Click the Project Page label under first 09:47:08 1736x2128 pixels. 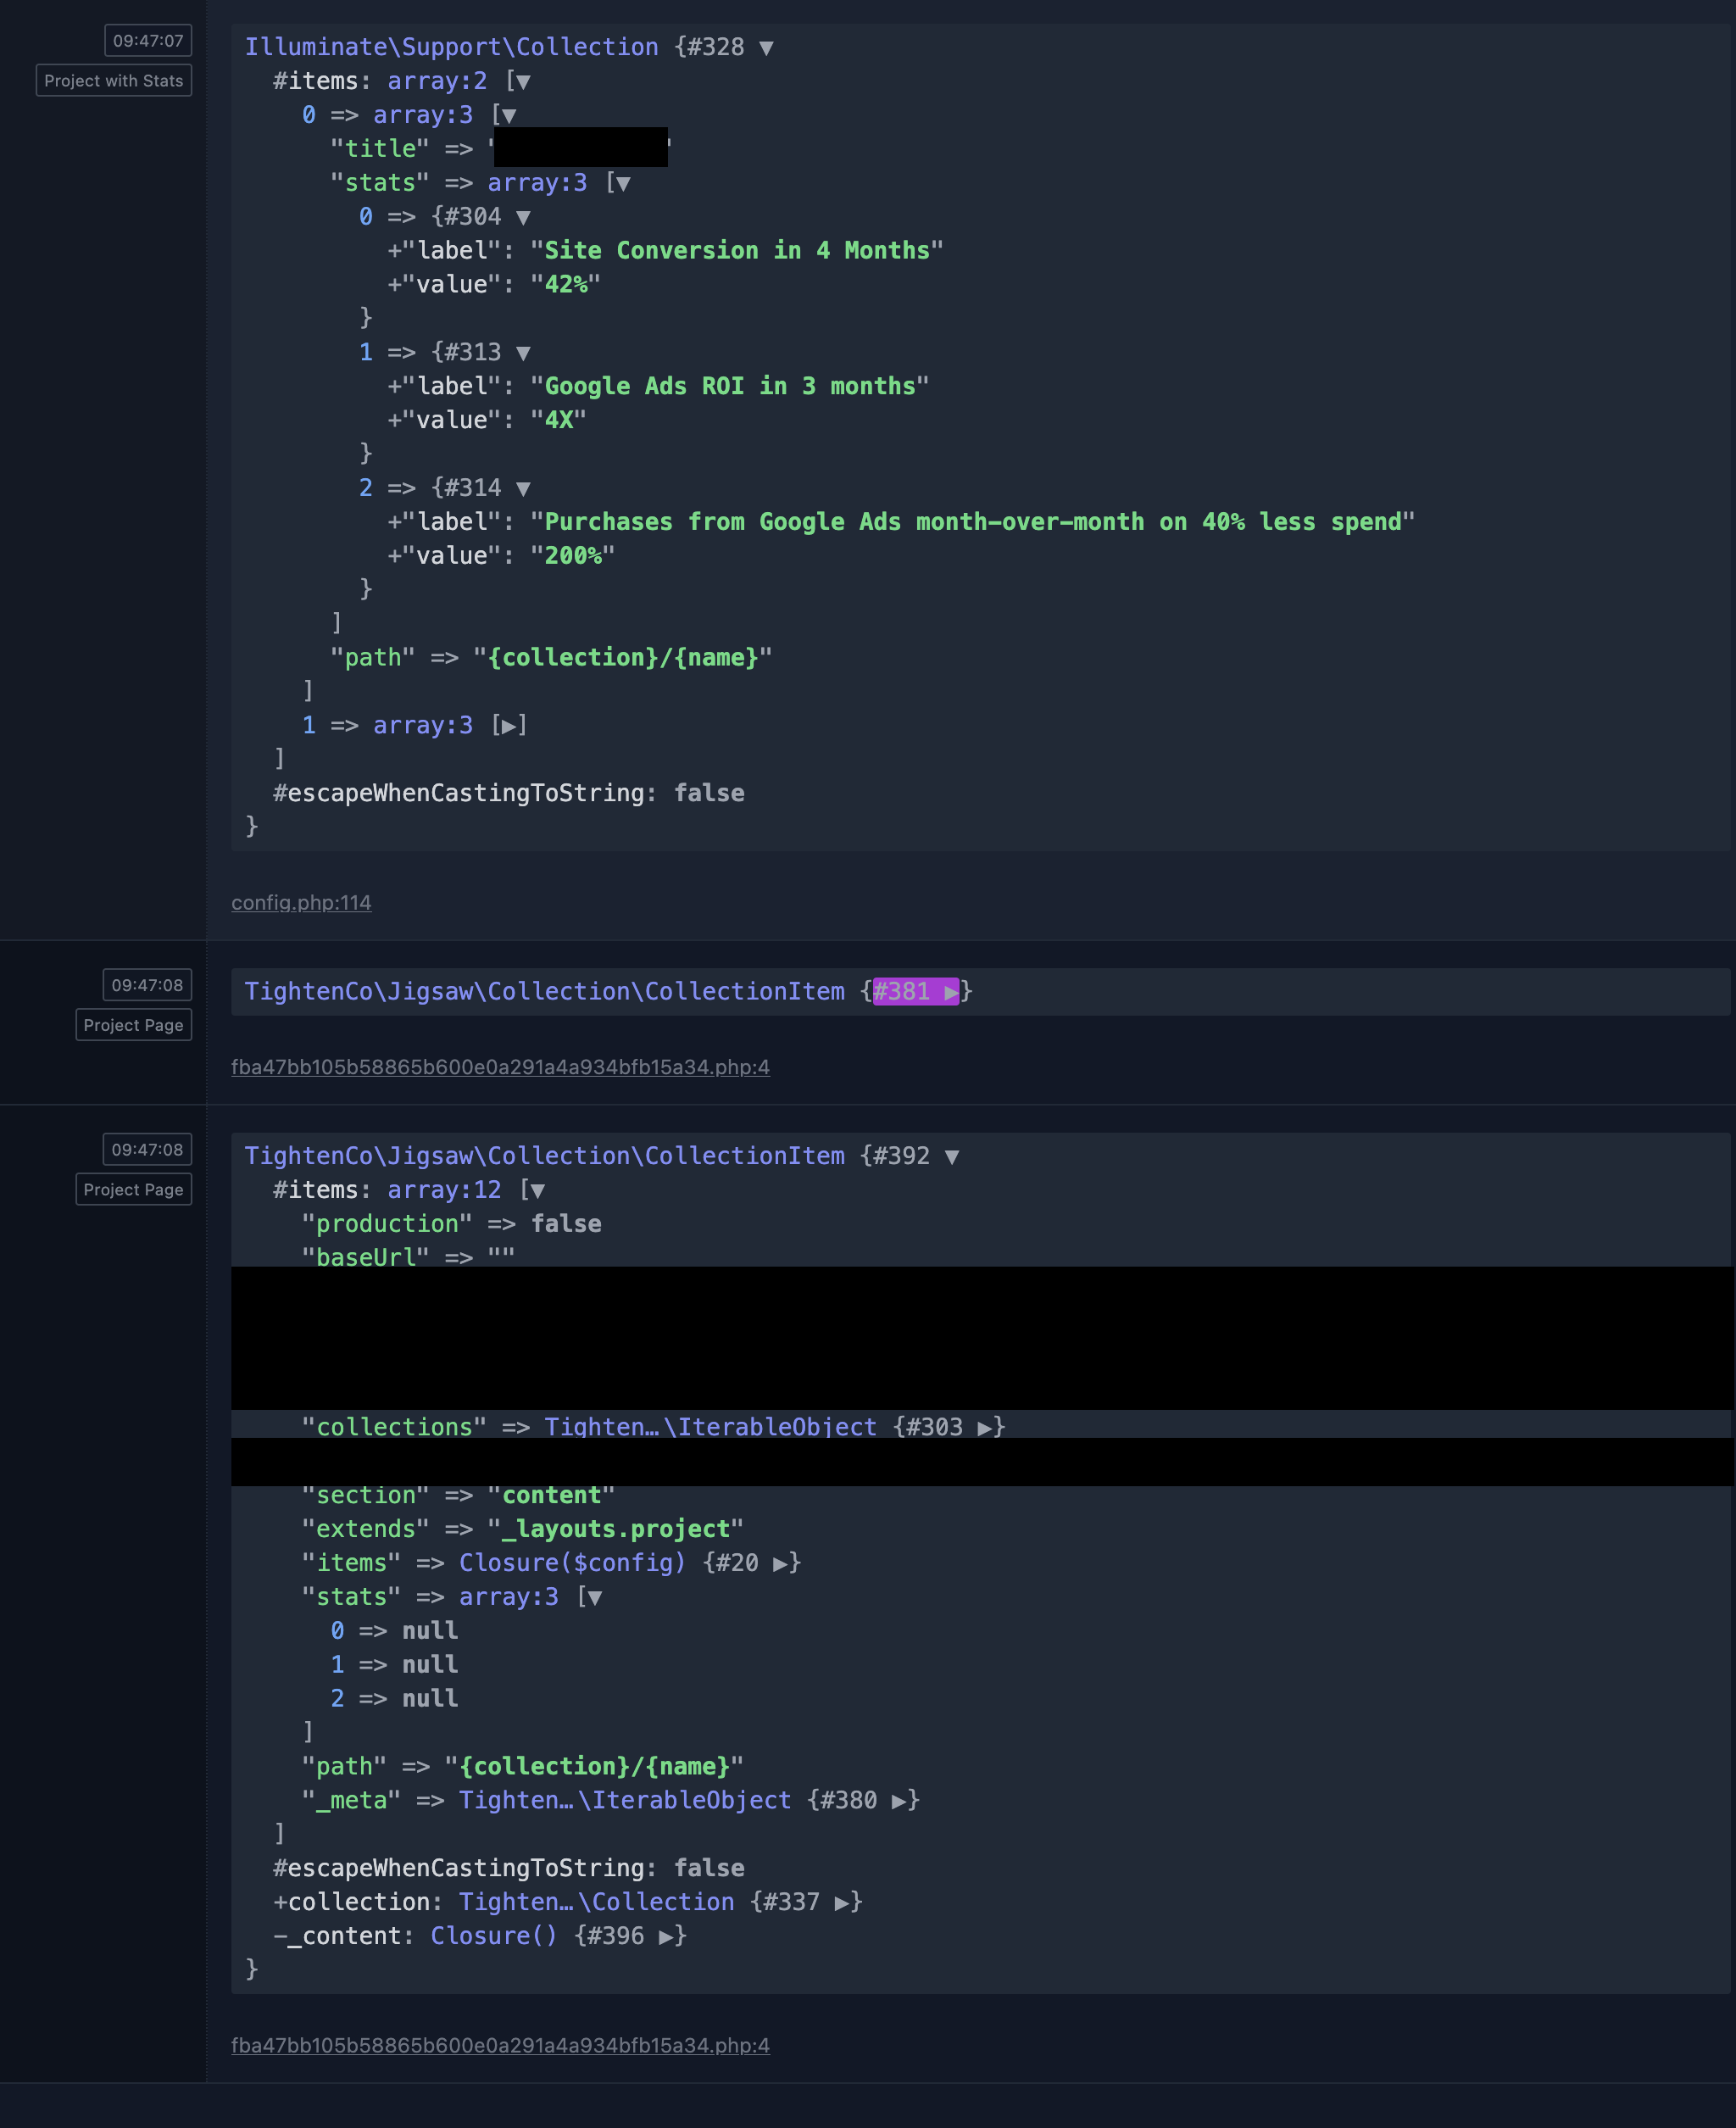[x=134, y=1025]
